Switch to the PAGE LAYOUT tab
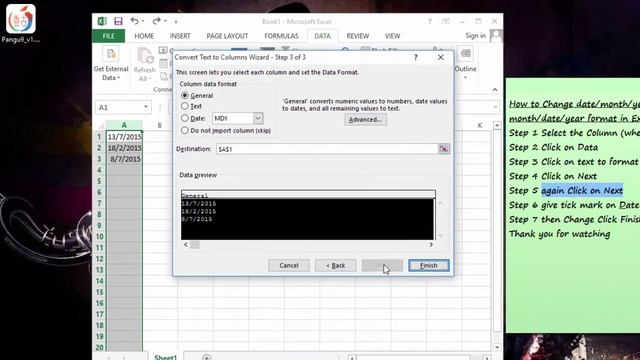 pyautogui.click(x=227, y=36)
